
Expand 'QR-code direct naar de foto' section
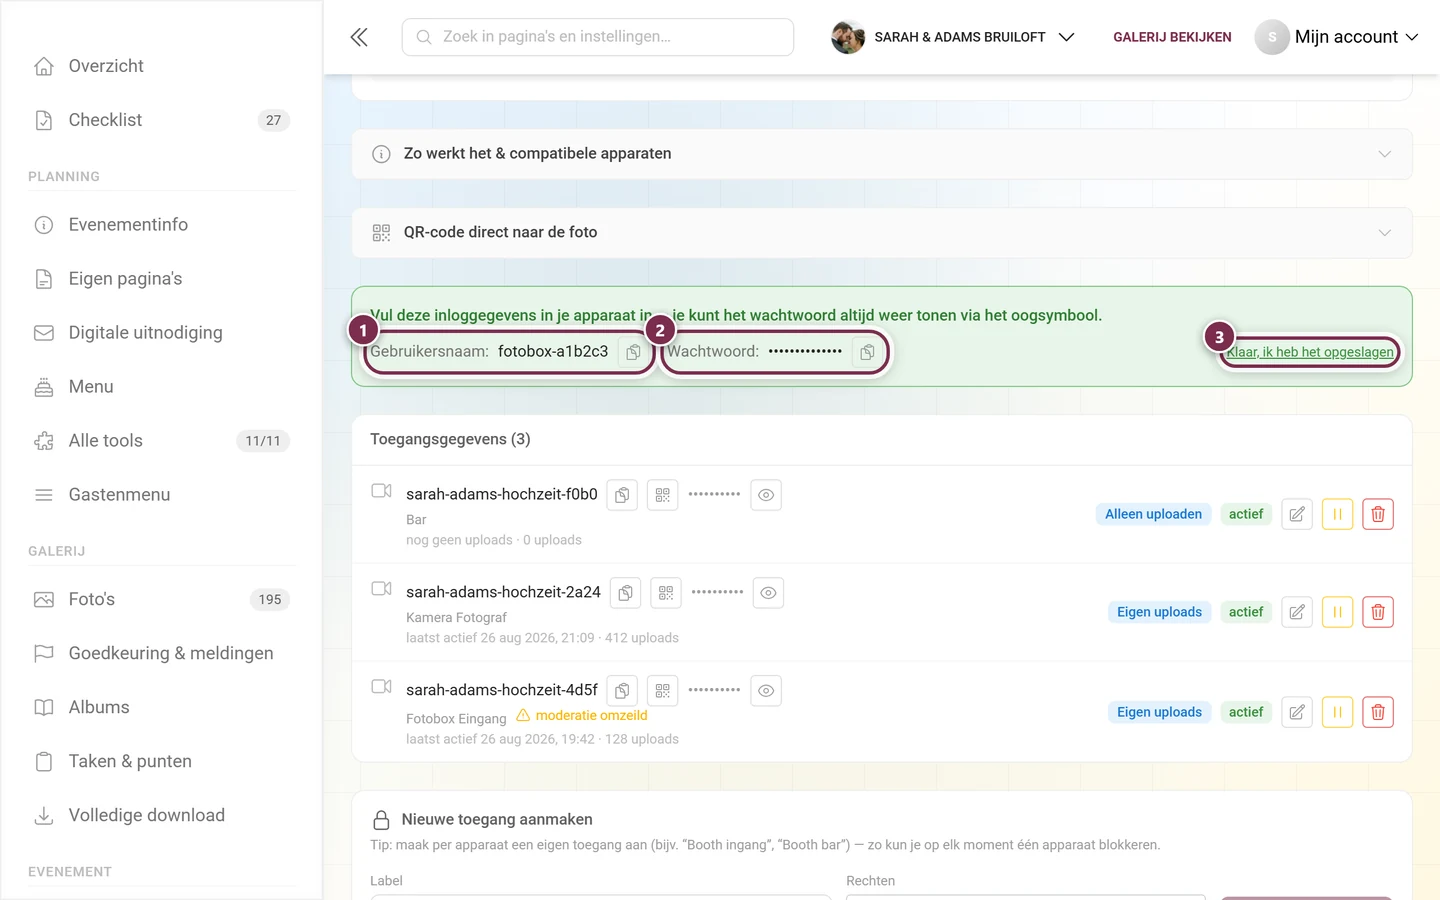(882, 232)
